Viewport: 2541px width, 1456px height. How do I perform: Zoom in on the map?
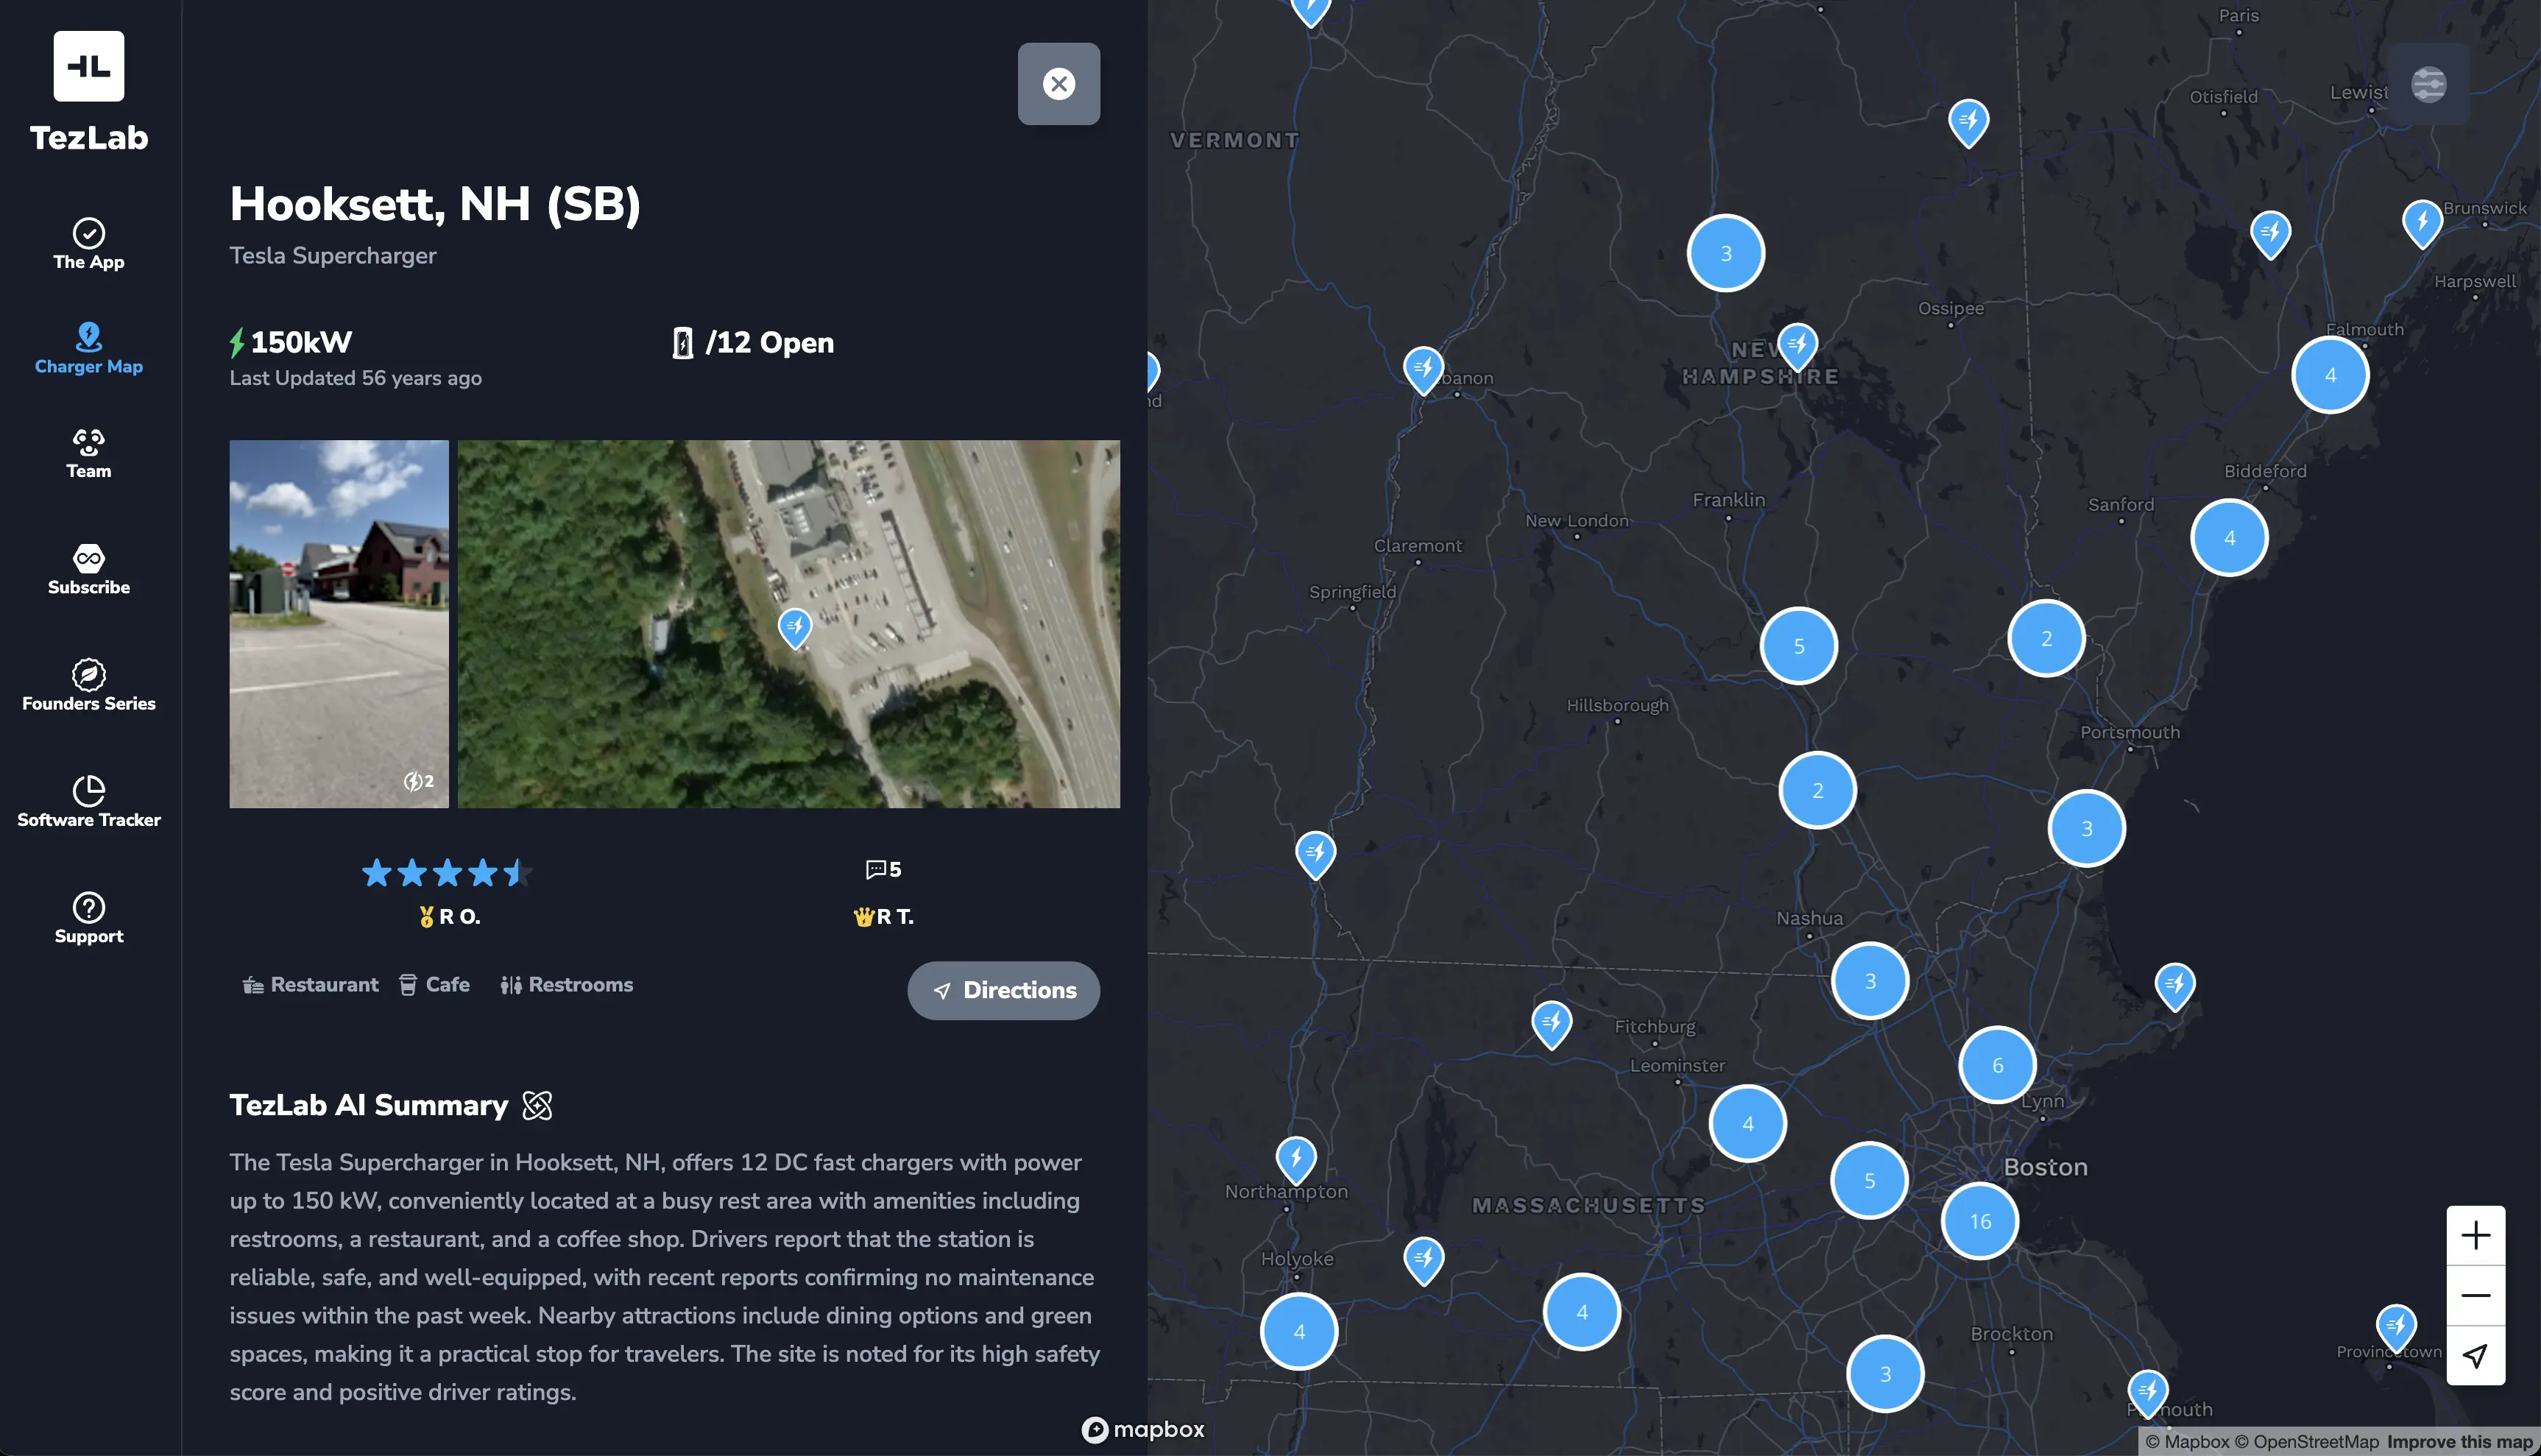click(2475, 1236)
